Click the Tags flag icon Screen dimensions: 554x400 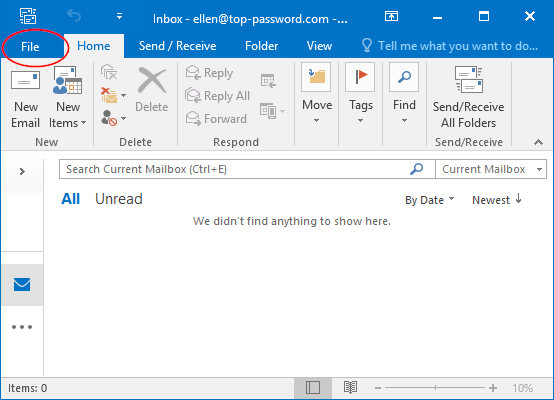point(360,77)
